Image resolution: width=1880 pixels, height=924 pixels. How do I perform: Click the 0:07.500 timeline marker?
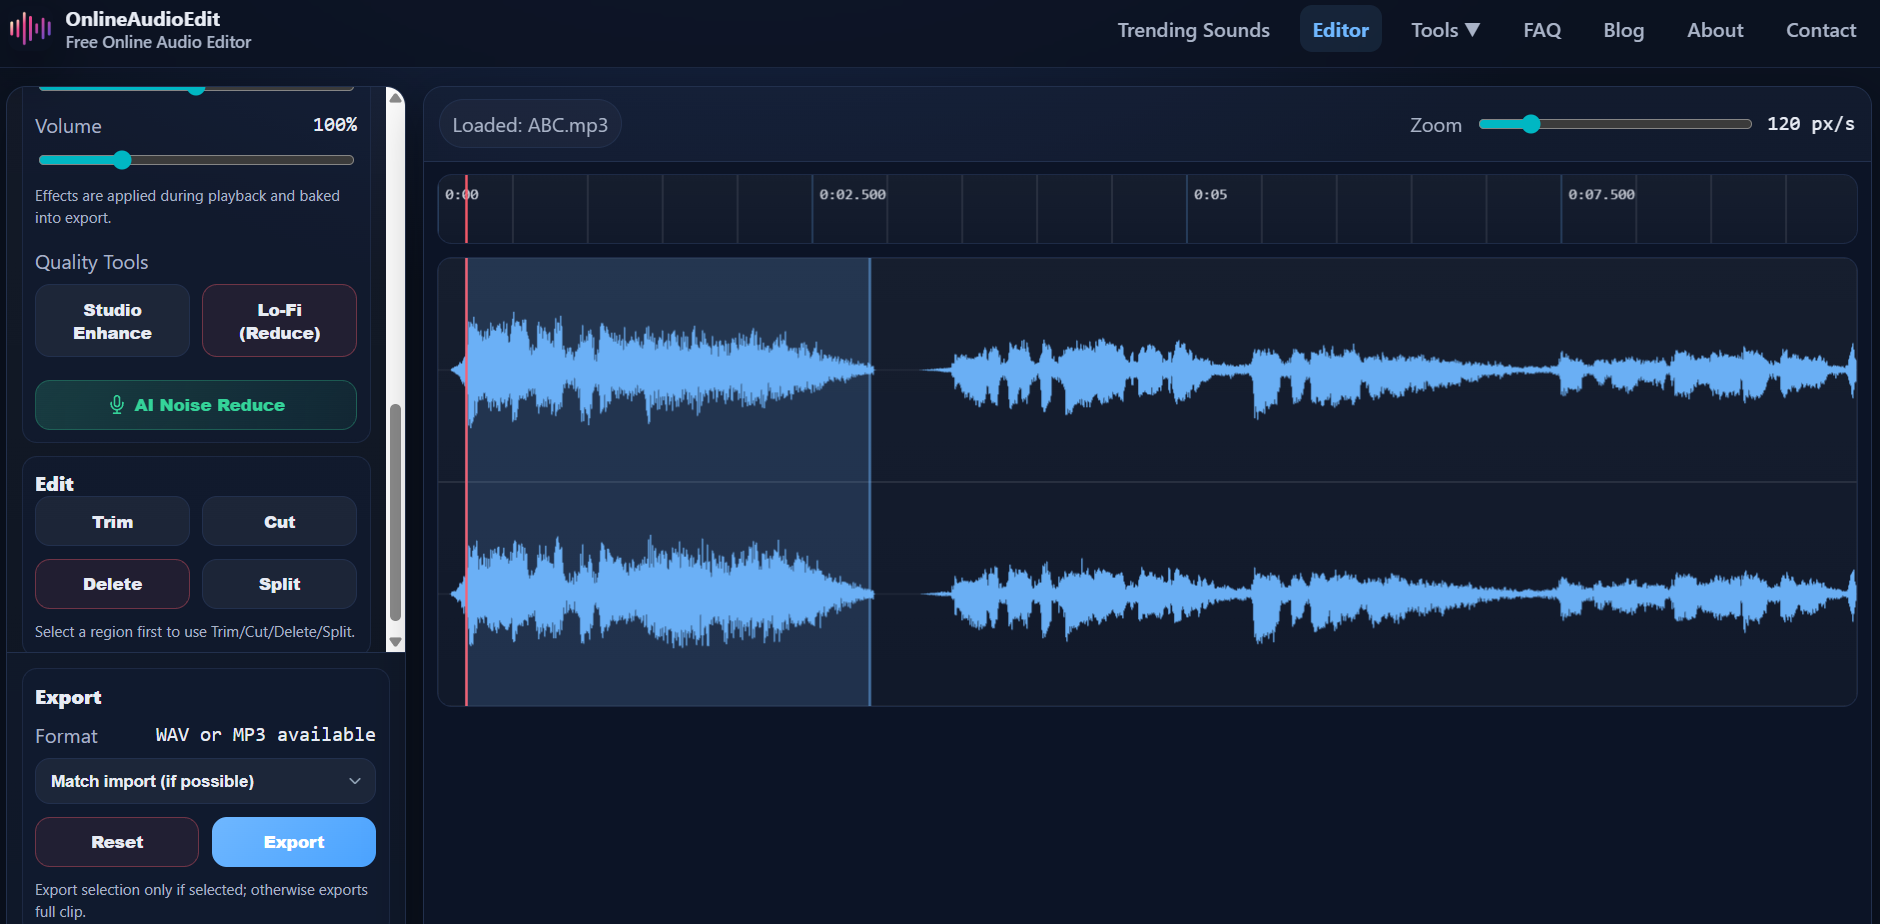coord(1601,194)
